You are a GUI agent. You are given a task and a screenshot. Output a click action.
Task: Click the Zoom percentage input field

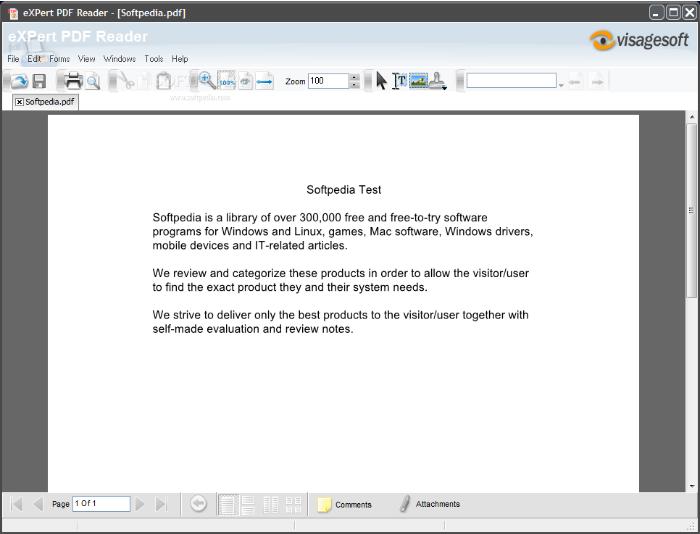tap(328, 81)
